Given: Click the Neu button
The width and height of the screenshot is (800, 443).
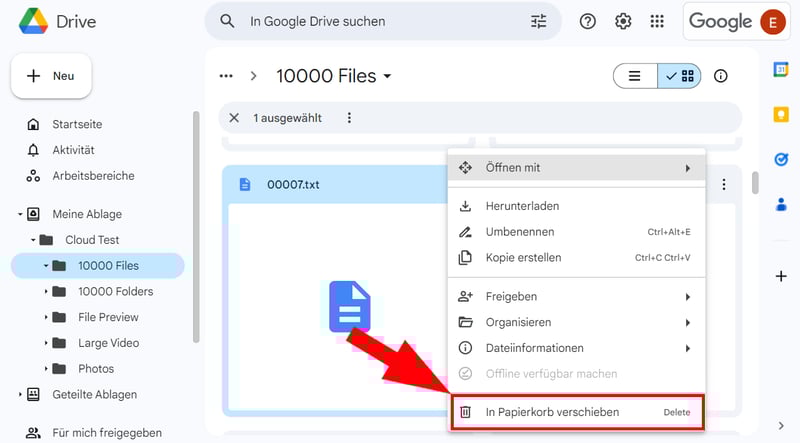Looking at the screenshot, I should point(51,76).
